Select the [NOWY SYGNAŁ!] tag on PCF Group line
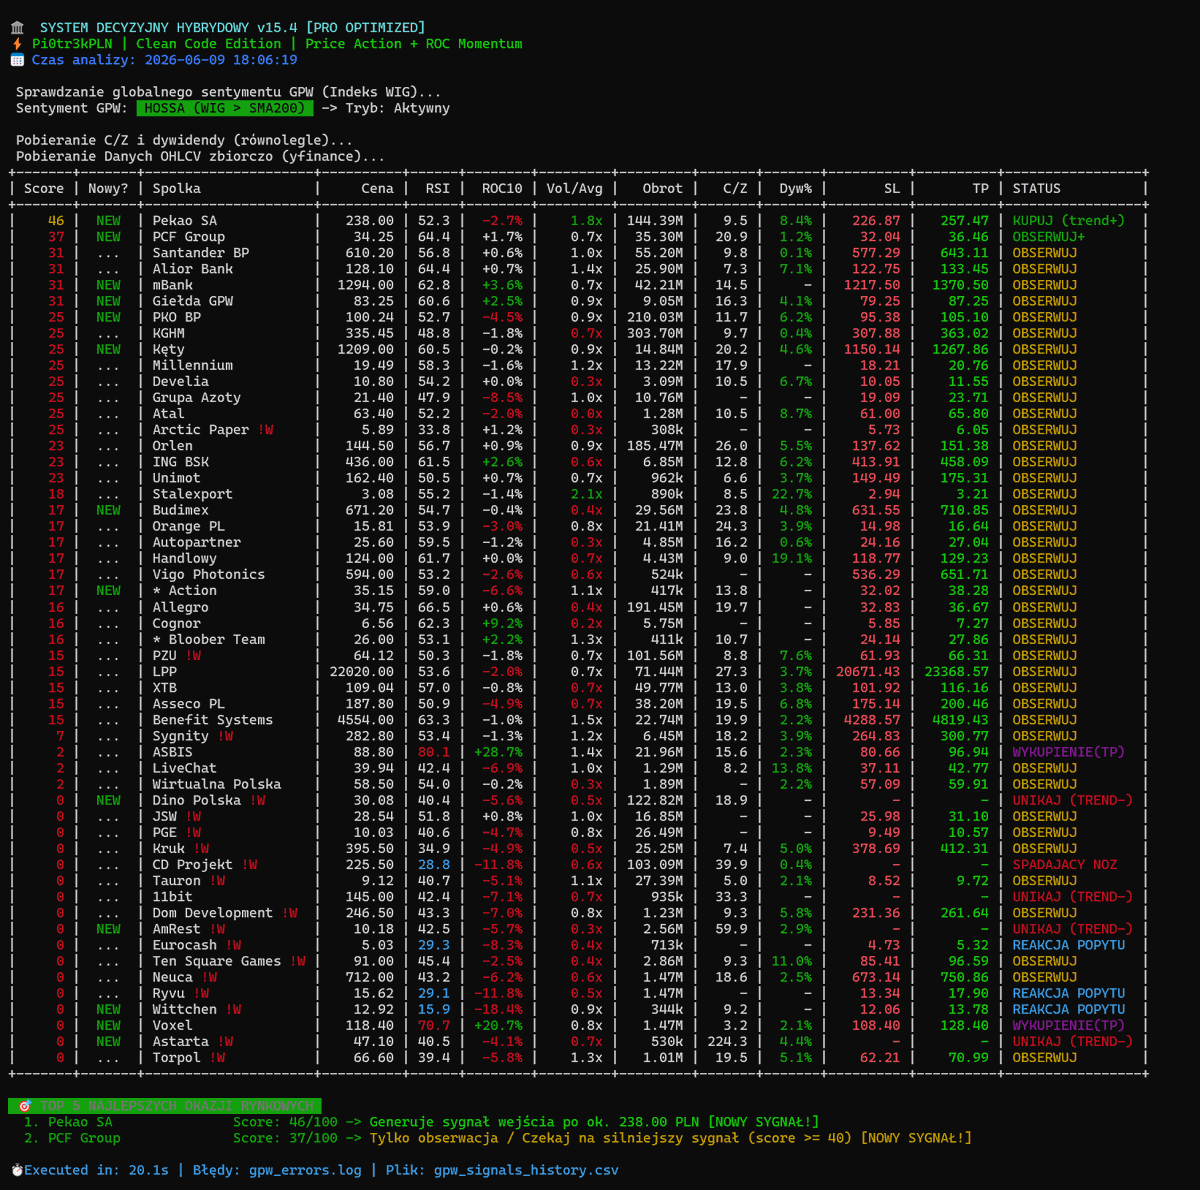This screenshot has height=1190, width=1200. 916,1138
